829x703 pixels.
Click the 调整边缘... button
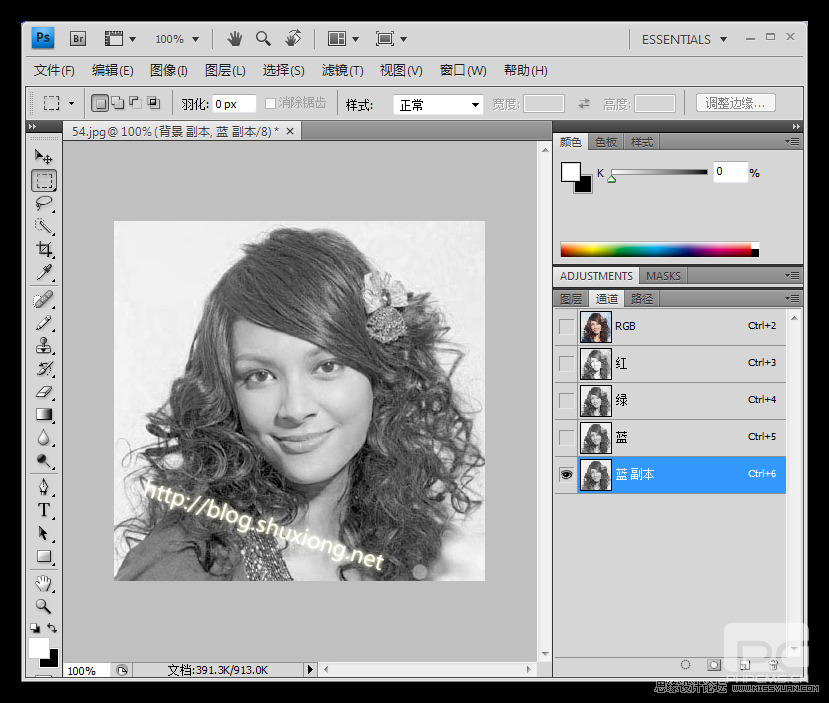(735, 103)
